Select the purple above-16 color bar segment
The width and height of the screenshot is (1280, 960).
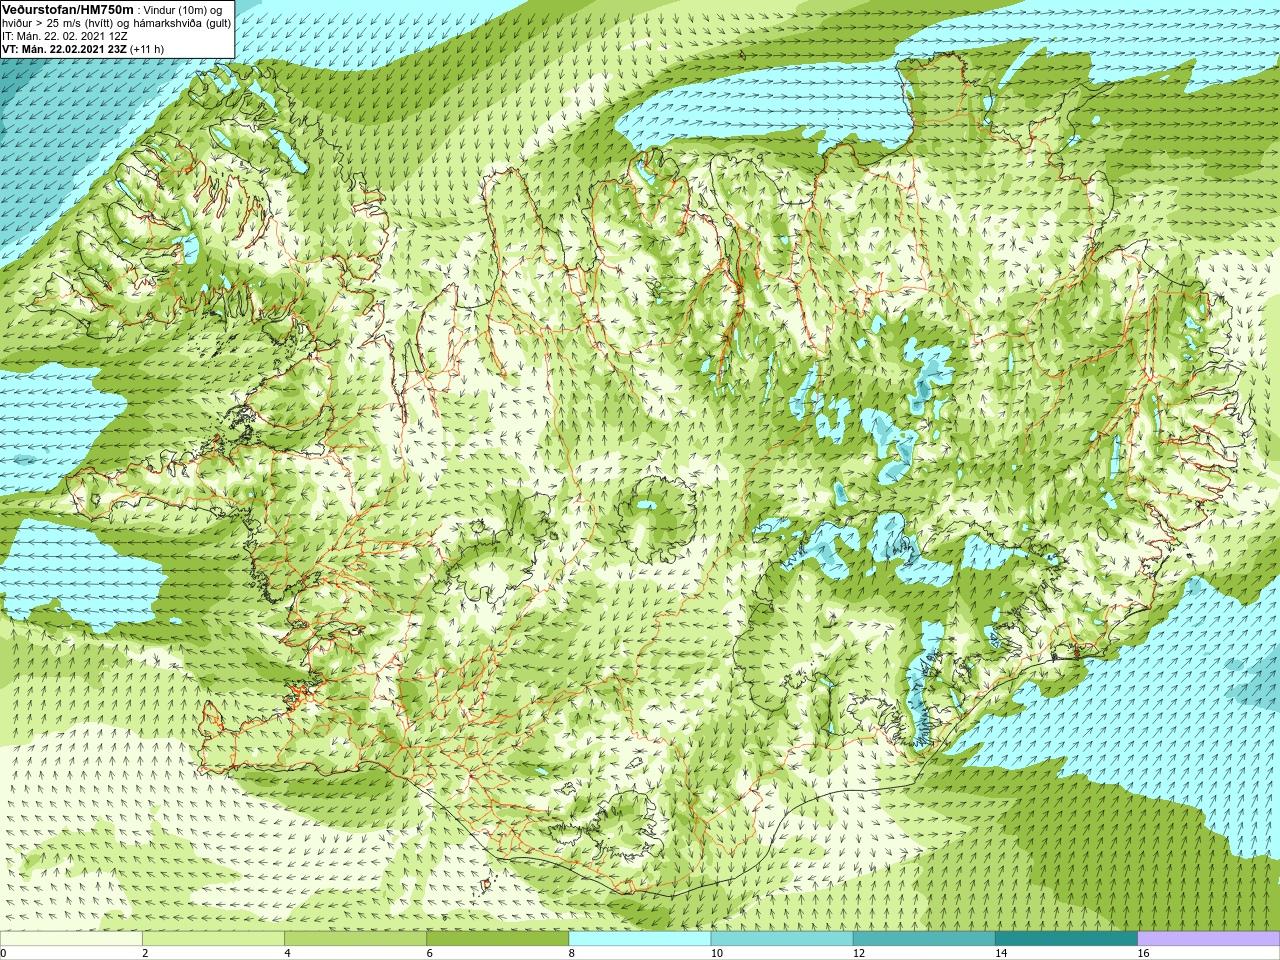1209,939
